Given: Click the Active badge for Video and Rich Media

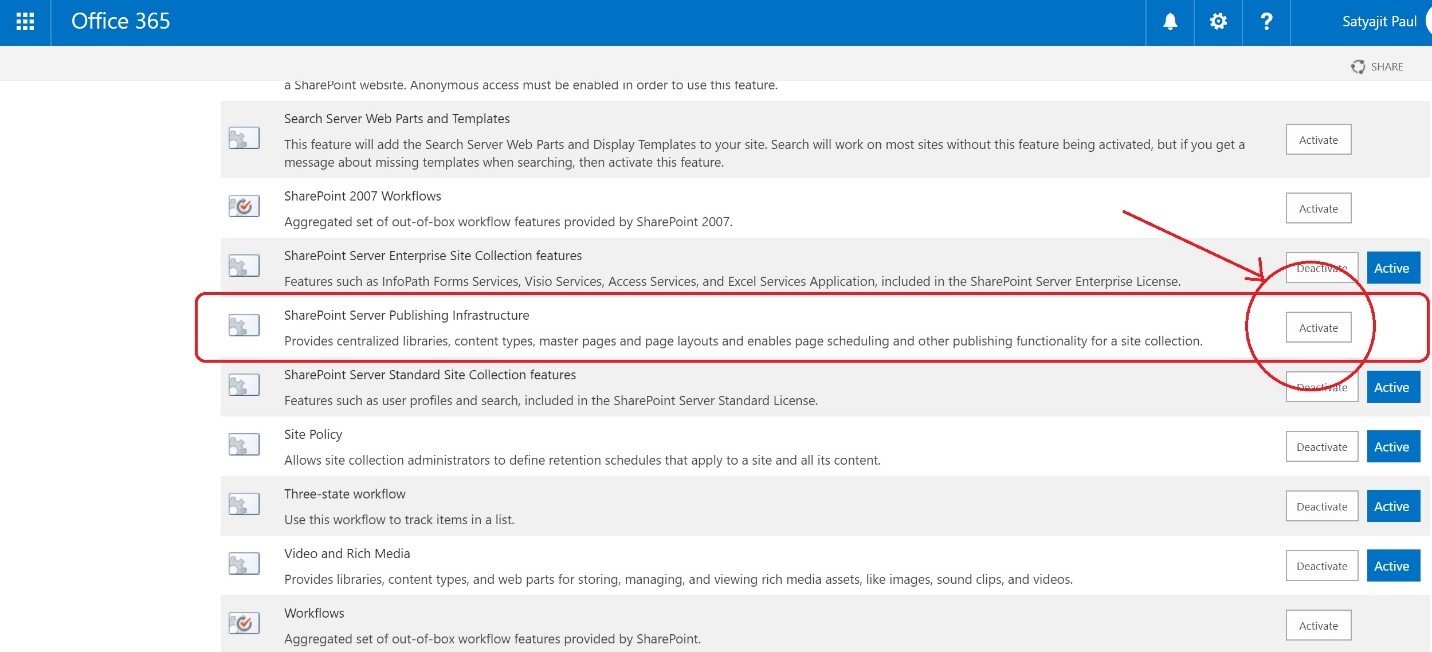Looking at the screenshot, I should pyautogui.click(x=1393, y=566).
